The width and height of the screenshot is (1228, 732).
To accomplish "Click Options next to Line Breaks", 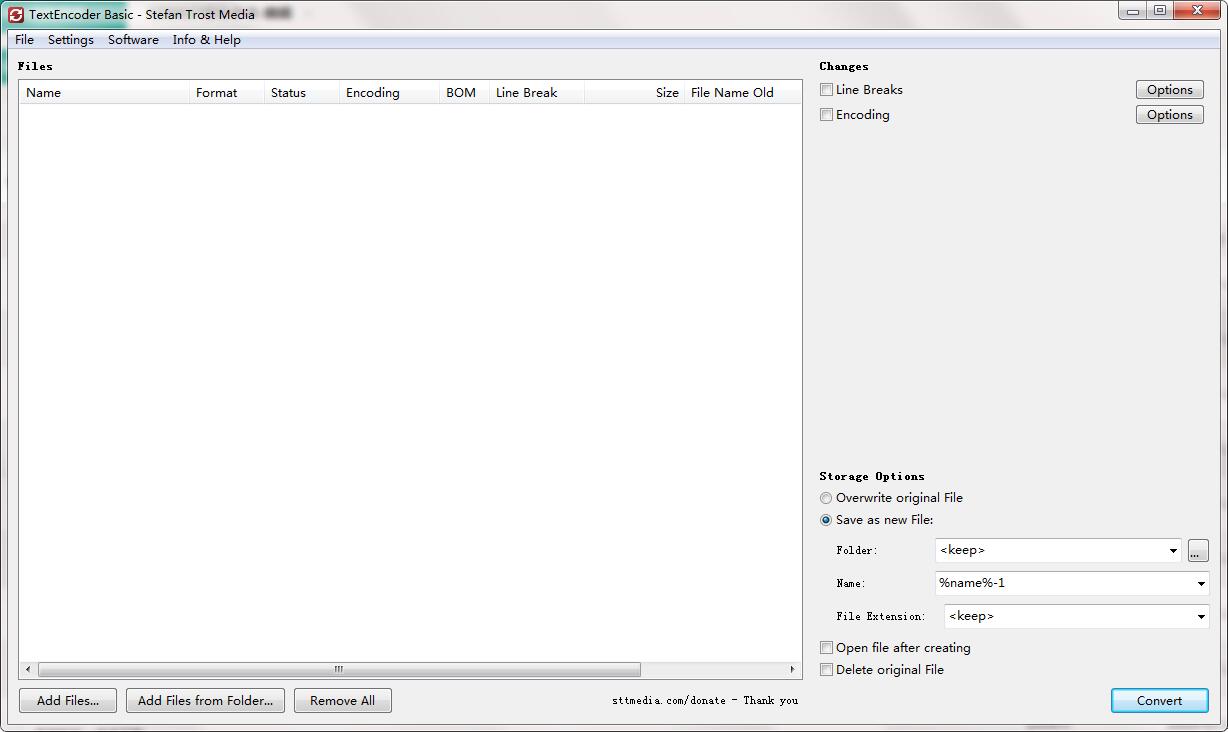I will 1169,89.
